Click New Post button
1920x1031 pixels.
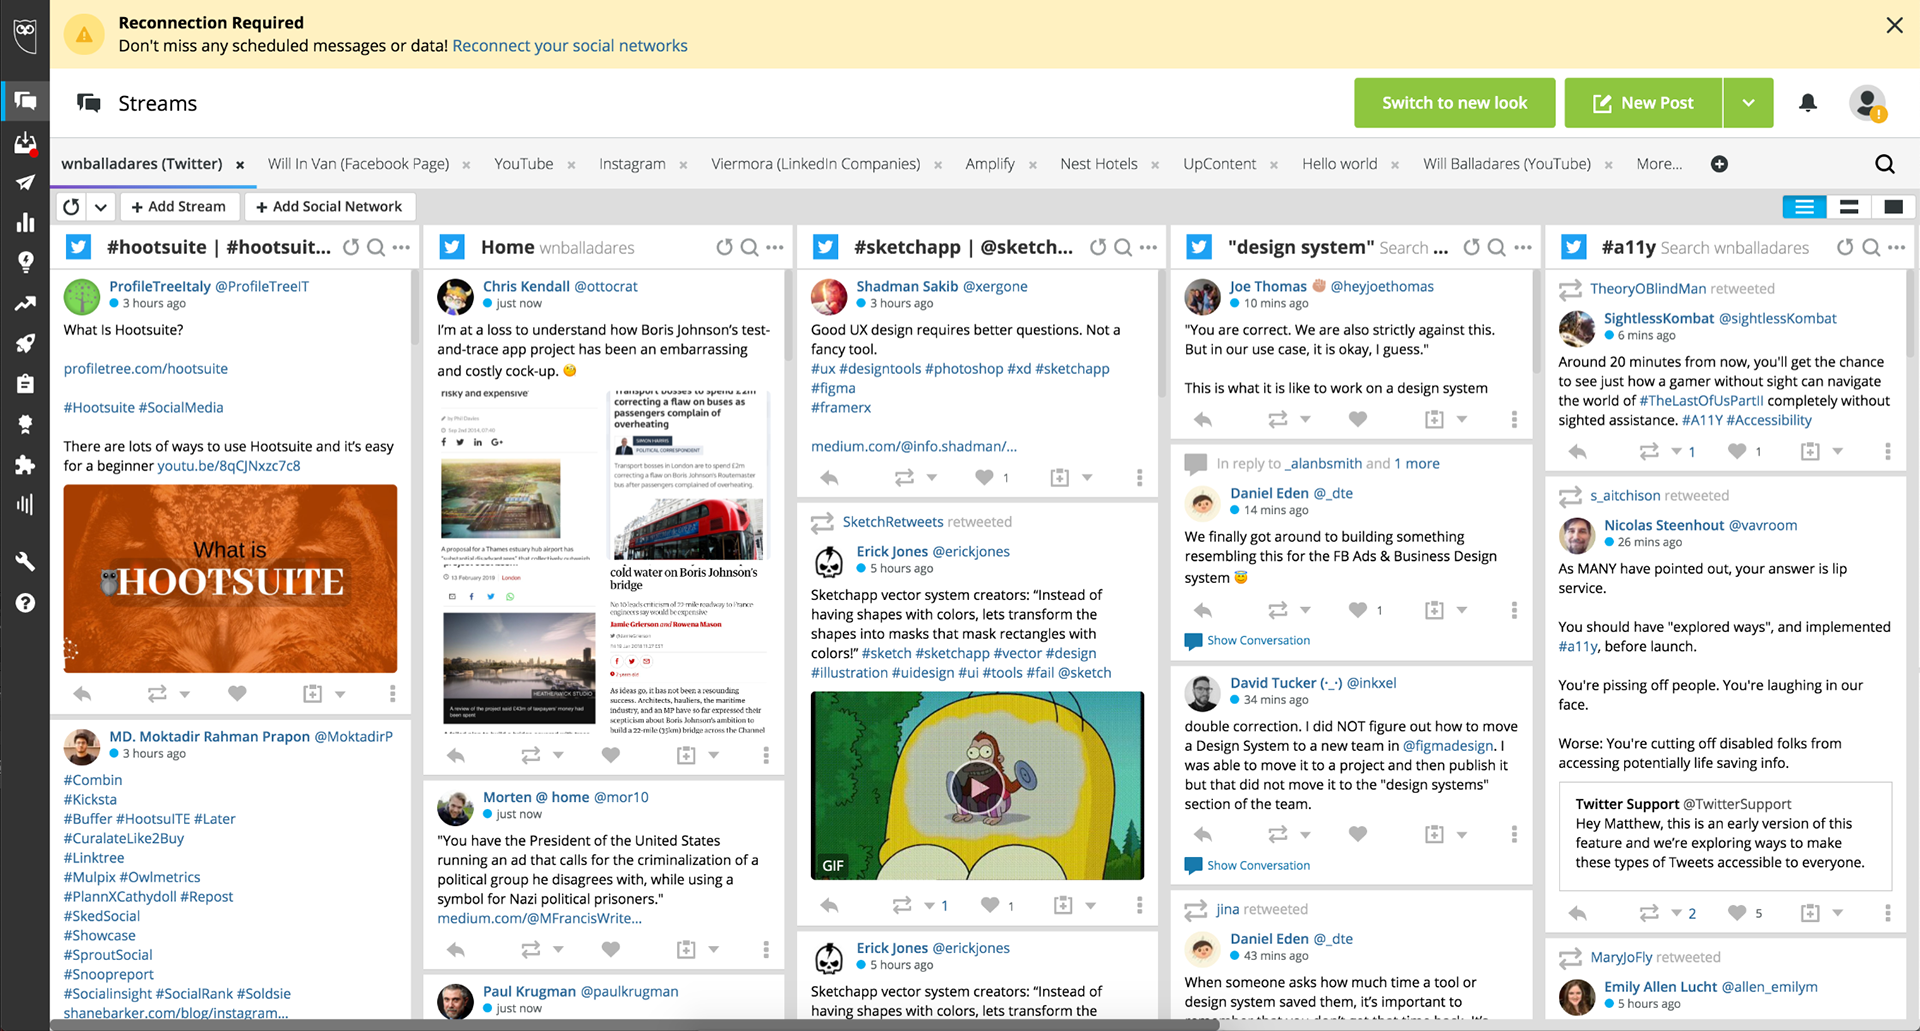pyautogui.click(x=1643, y=103)
